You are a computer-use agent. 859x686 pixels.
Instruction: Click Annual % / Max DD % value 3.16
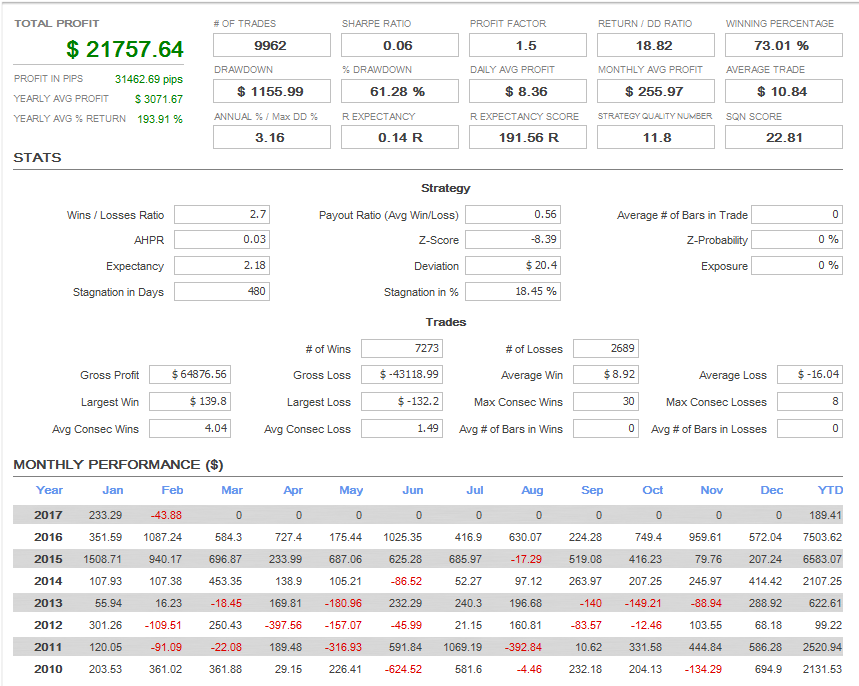272,138
